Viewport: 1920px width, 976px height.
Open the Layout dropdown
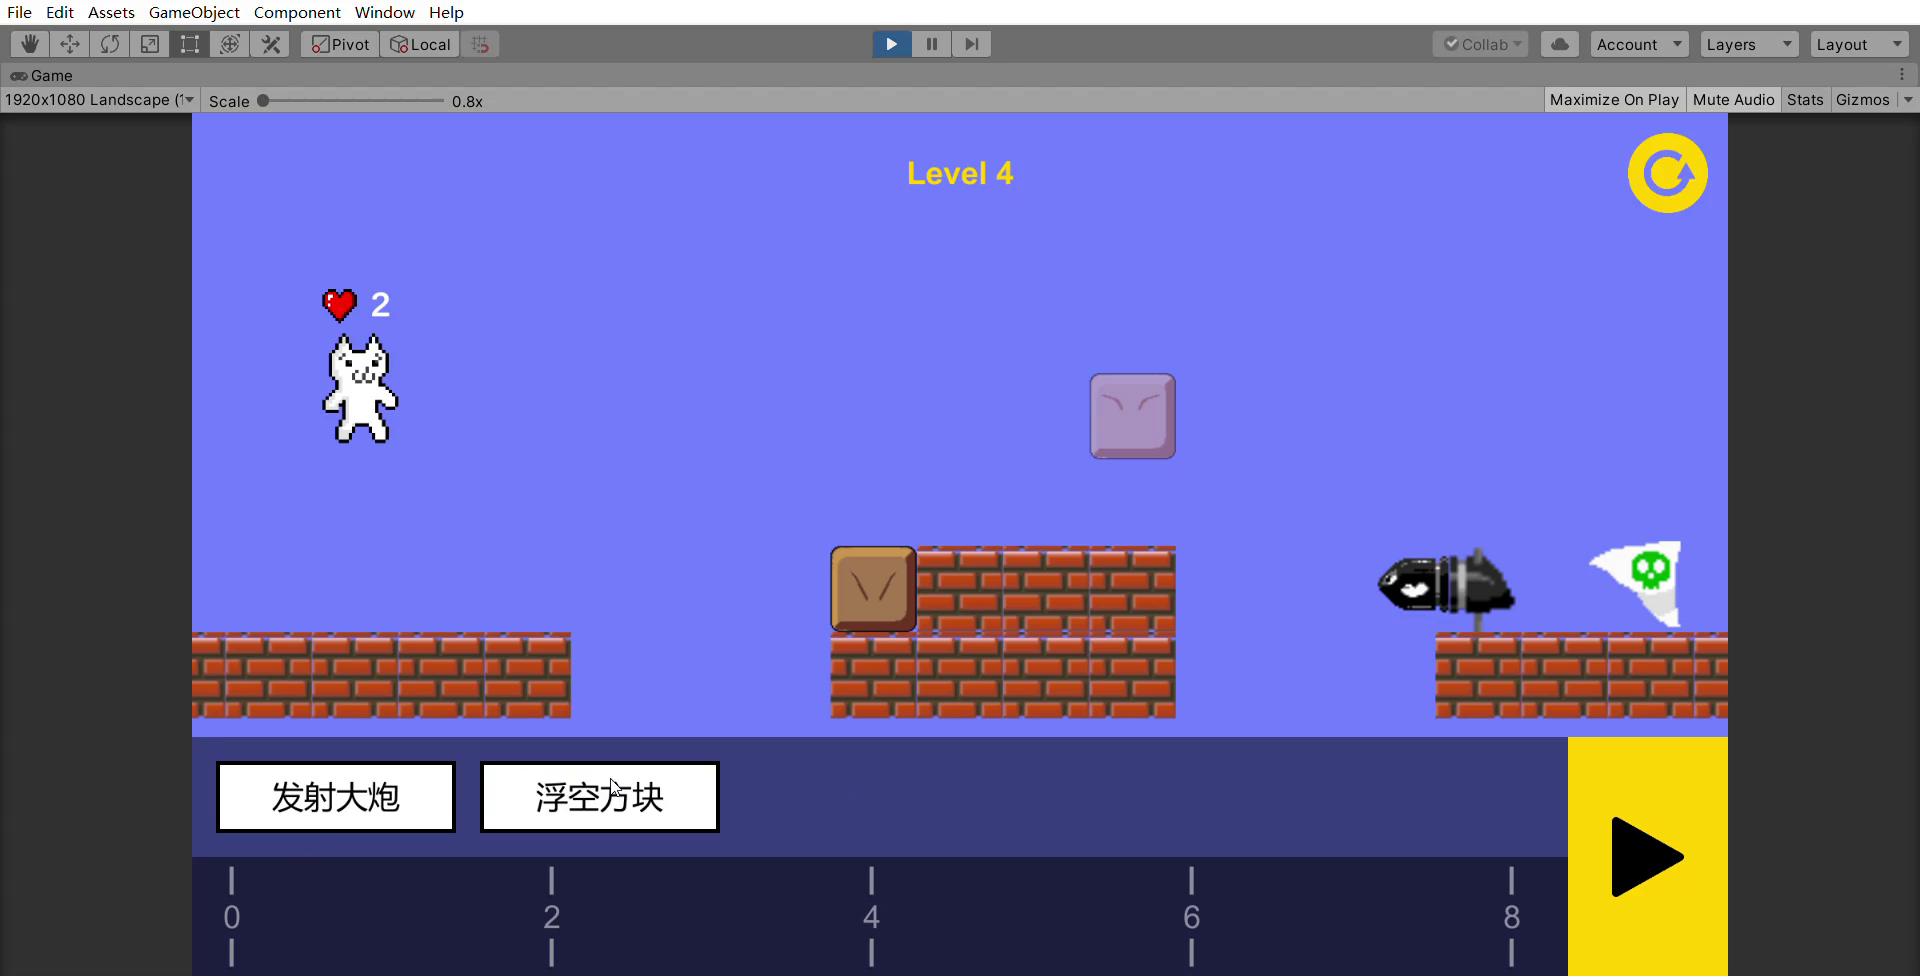pos(1859,44)
